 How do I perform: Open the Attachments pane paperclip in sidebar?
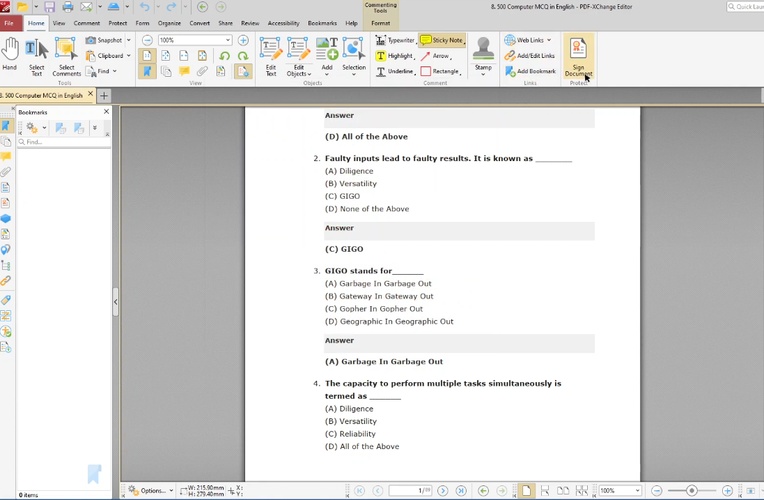tap(6, 172)
